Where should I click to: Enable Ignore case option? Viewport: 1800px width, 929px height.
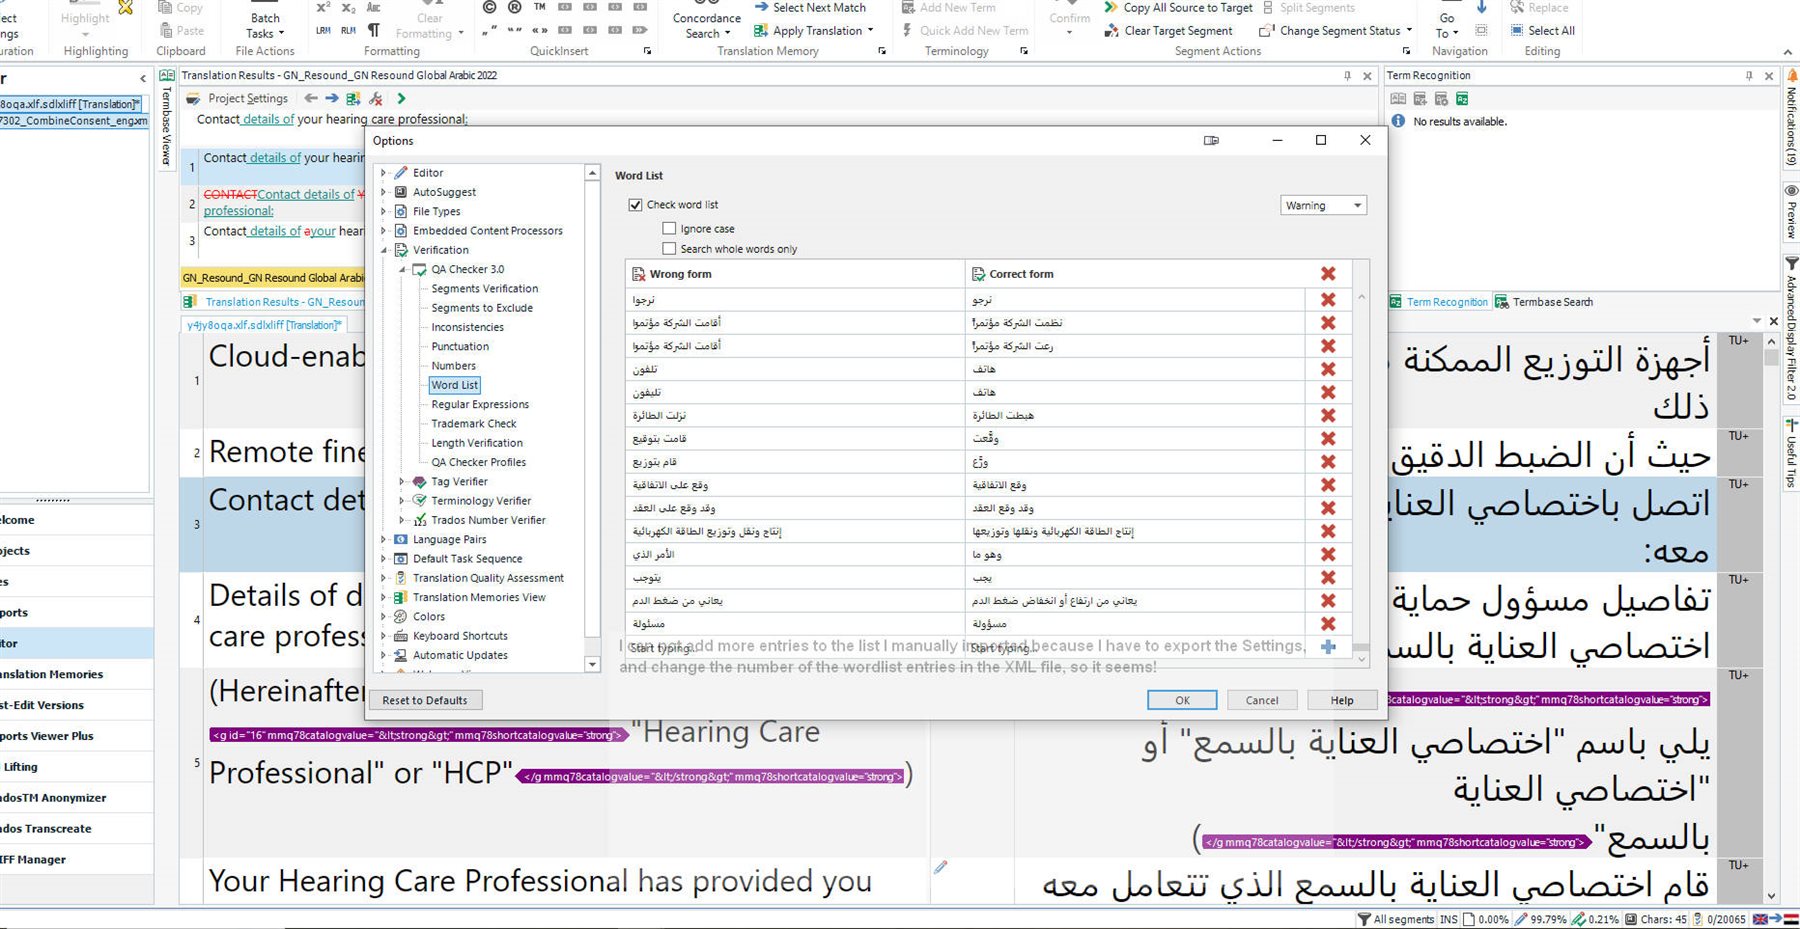point(669,229)
